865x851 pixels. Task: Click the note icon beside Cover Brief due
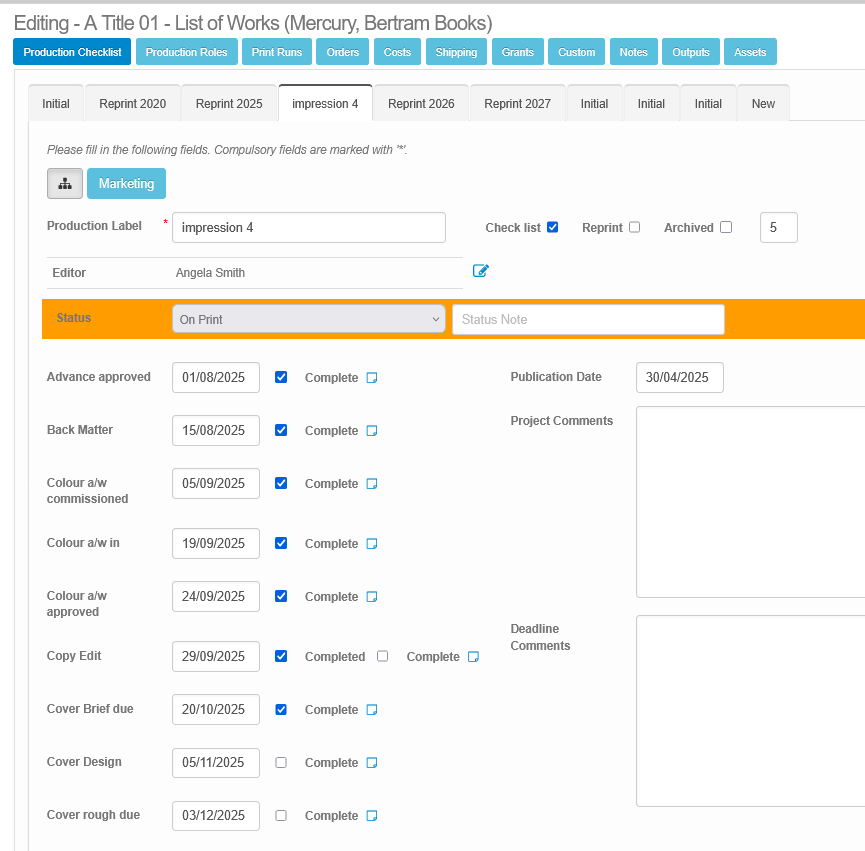click(x=371, y=709)
